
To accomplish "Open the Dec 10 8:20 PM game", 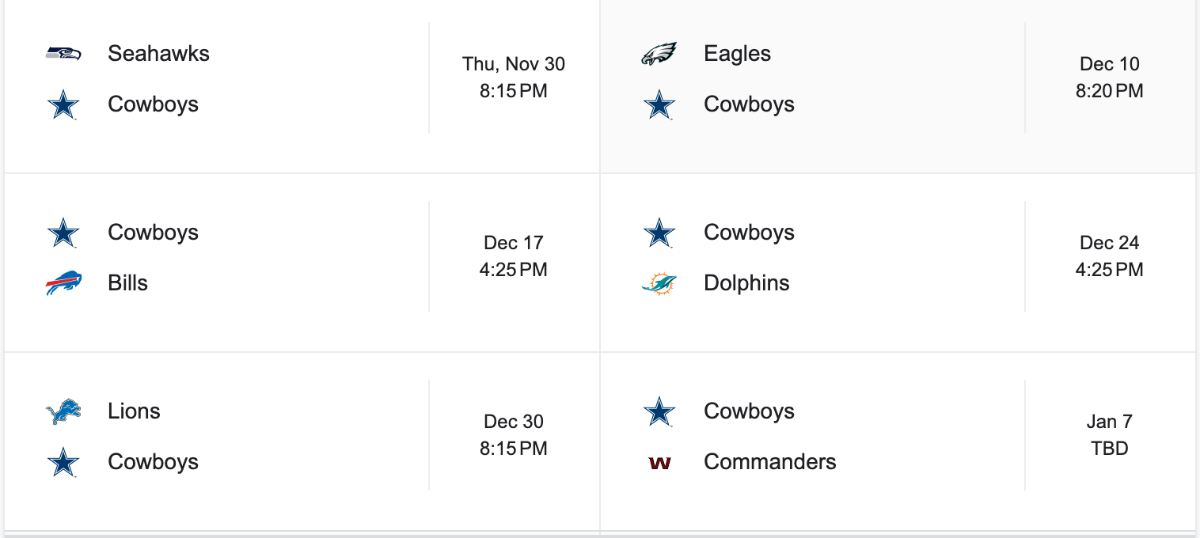I will (x=1109, y=77).
